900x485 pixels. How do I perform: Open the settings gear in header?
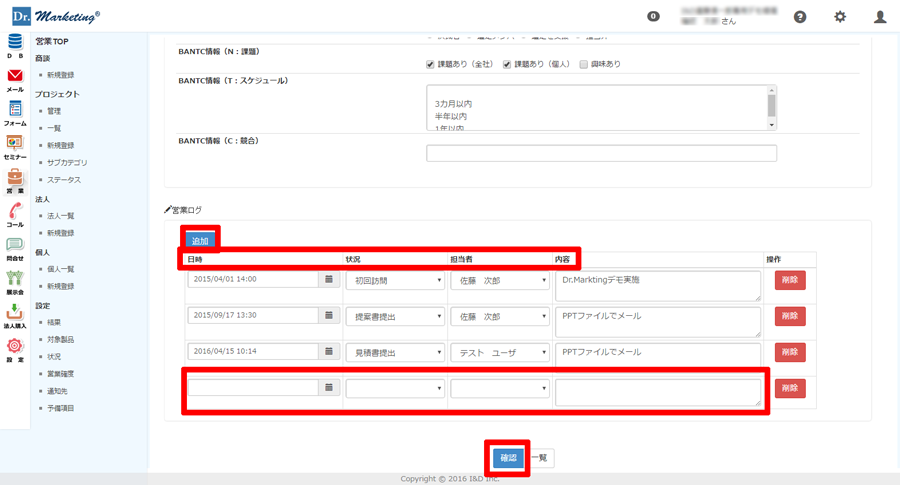coord(840,17)
